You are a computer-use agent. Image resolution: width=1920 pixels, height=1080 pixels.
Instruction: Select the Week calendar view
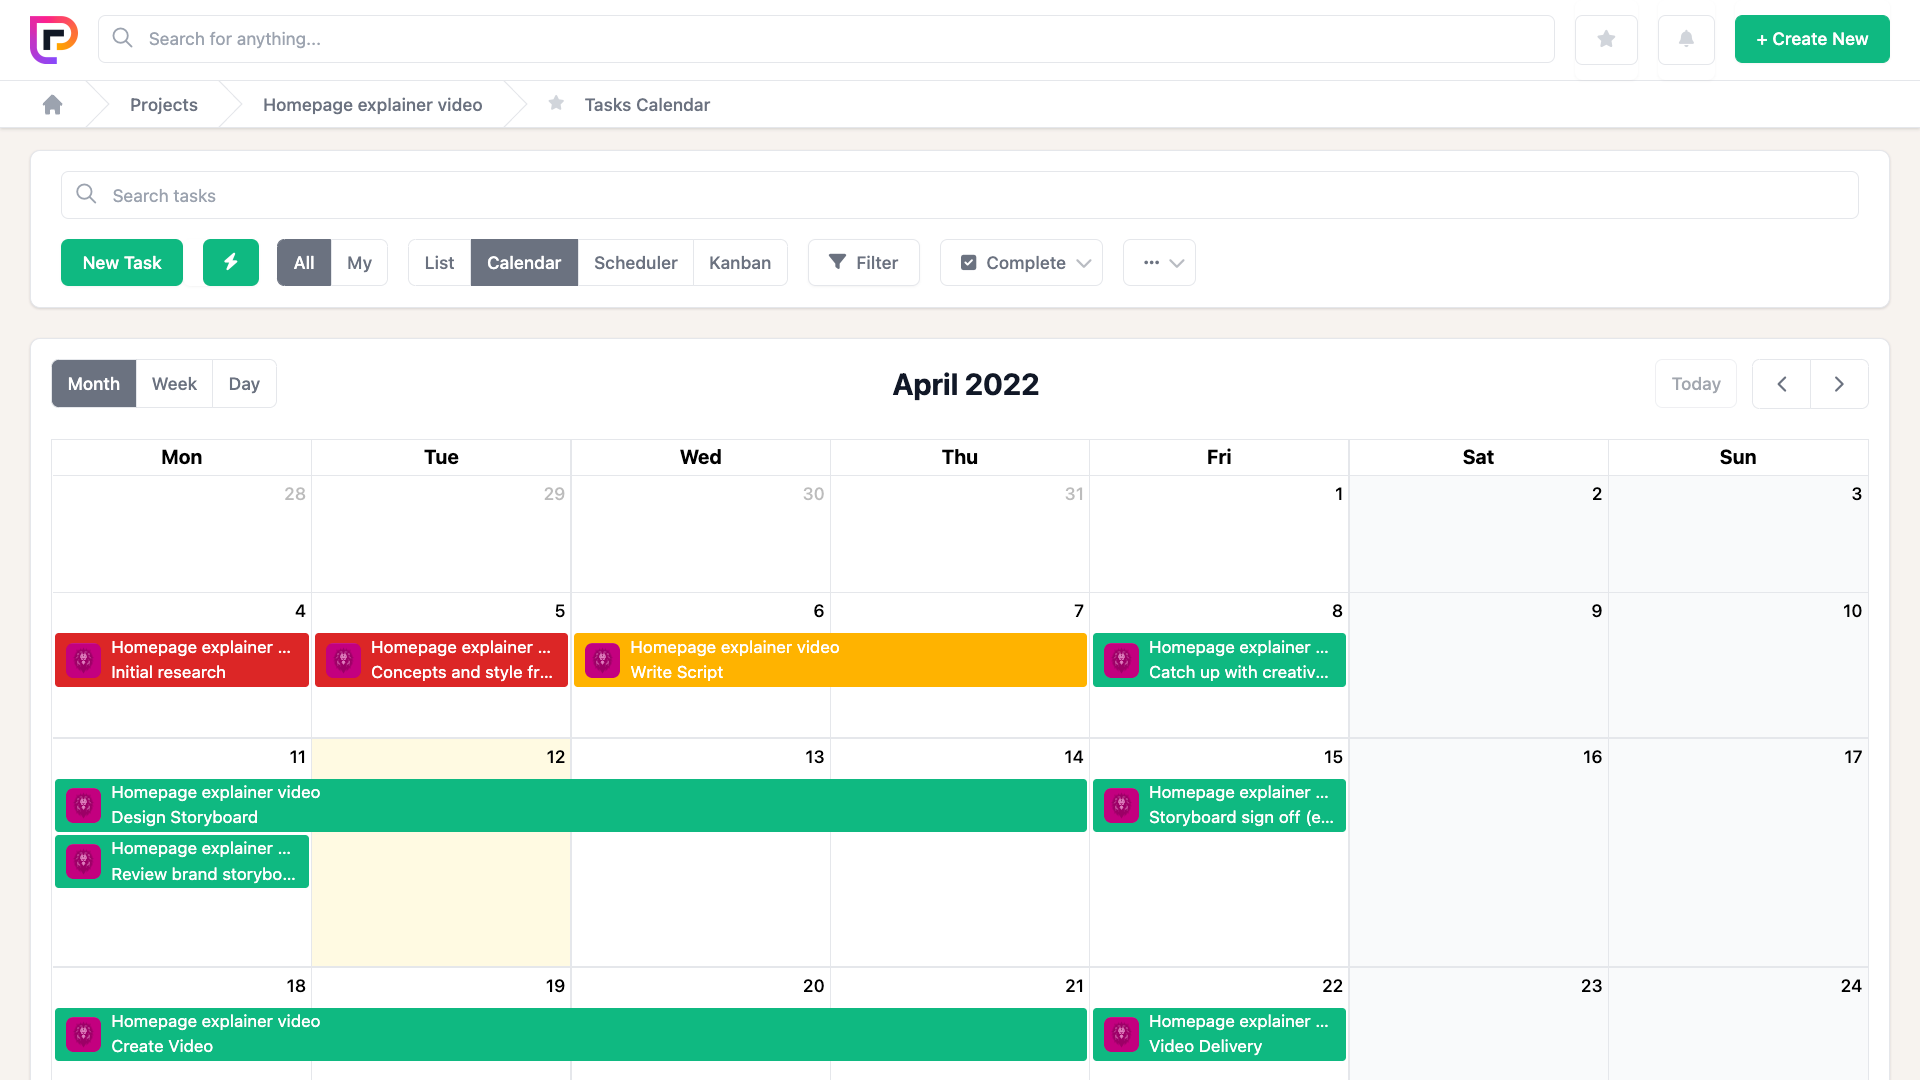[174, 384]
